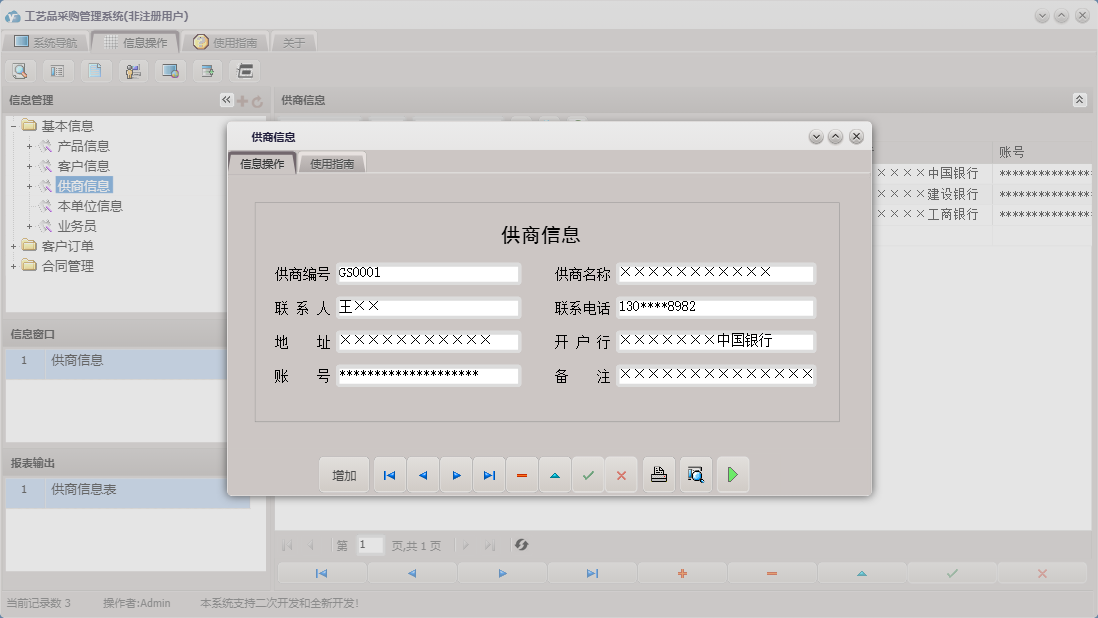Click previous-record arrow in bottom bar
The width and height of the screenshot is (1098, 618).
pos(412,573)
